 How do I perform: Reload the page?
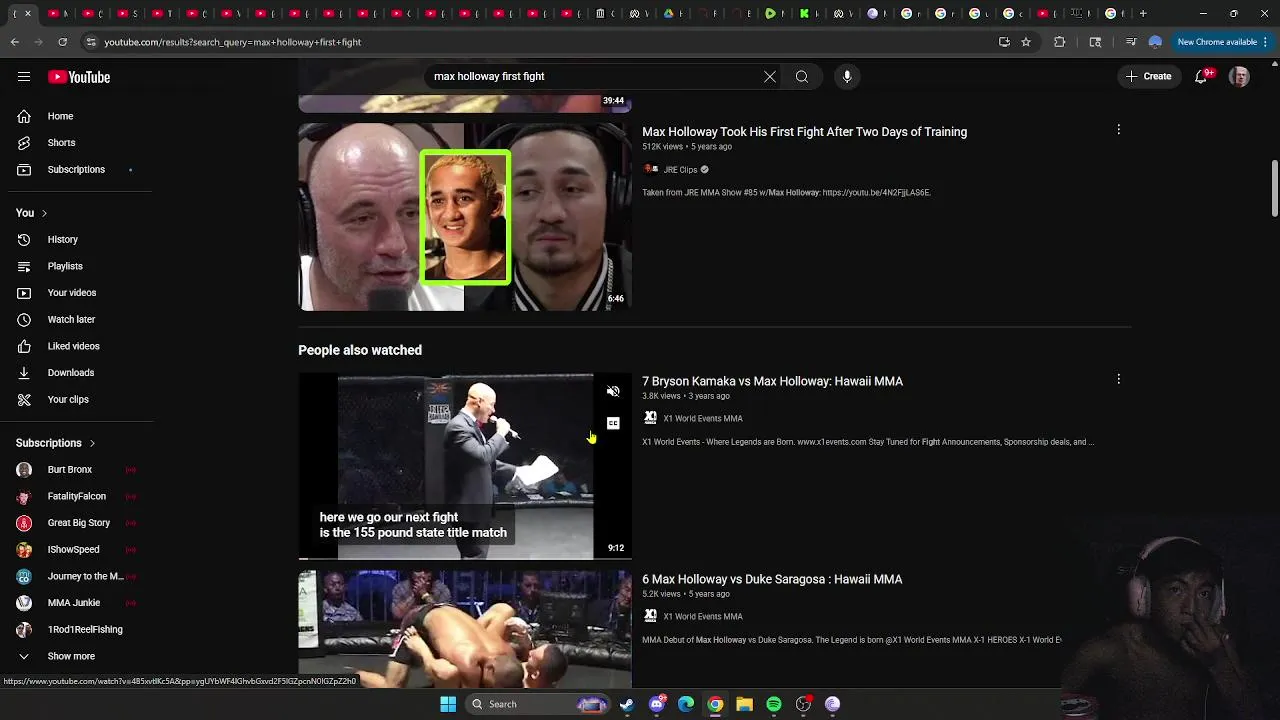pyautogui.click(x=62, y=42)
